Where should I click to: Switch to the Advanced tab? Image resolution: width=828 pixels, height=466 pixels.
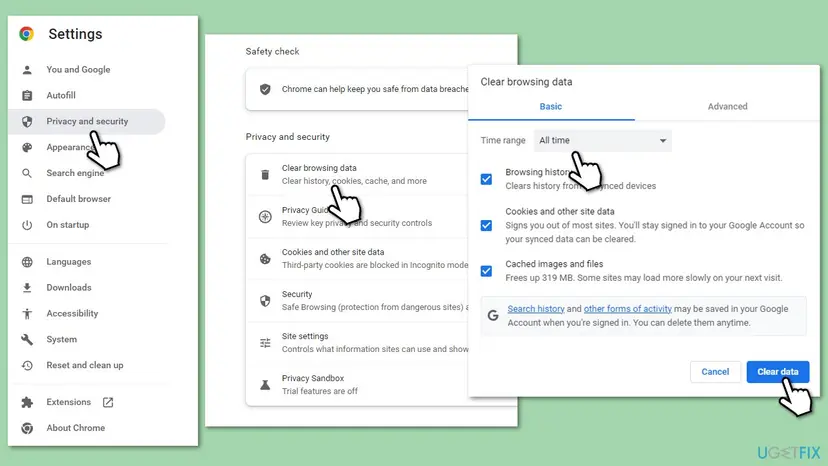point(727,107)
